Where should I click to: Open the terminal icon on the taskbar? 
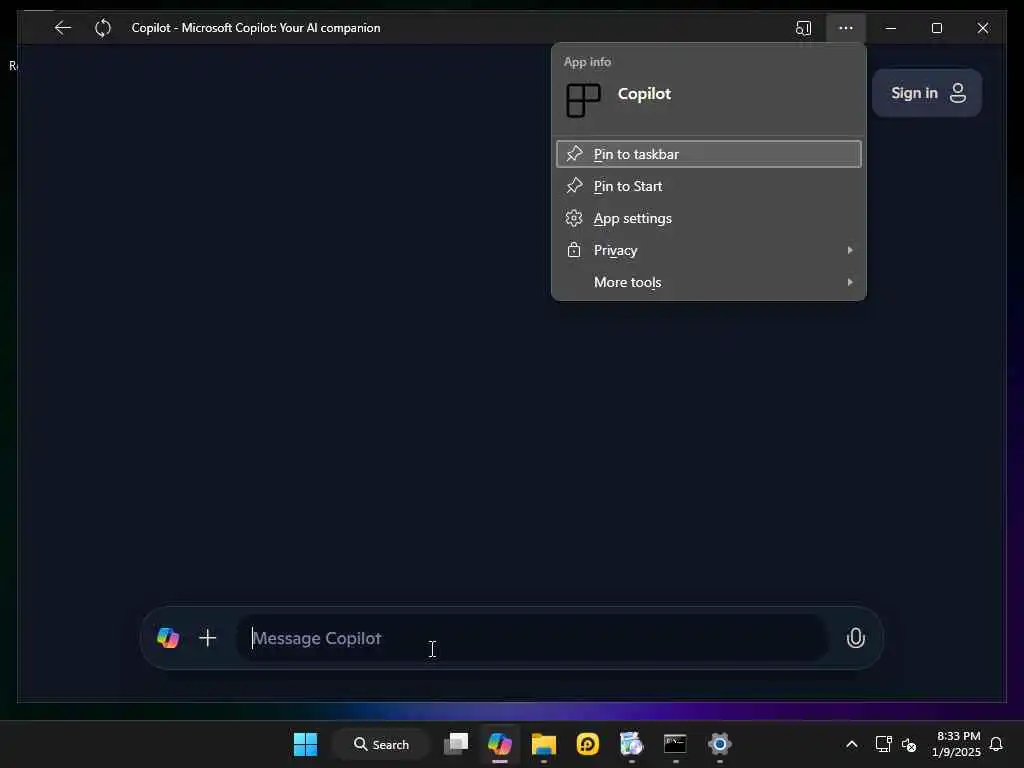tap(675, 744)
